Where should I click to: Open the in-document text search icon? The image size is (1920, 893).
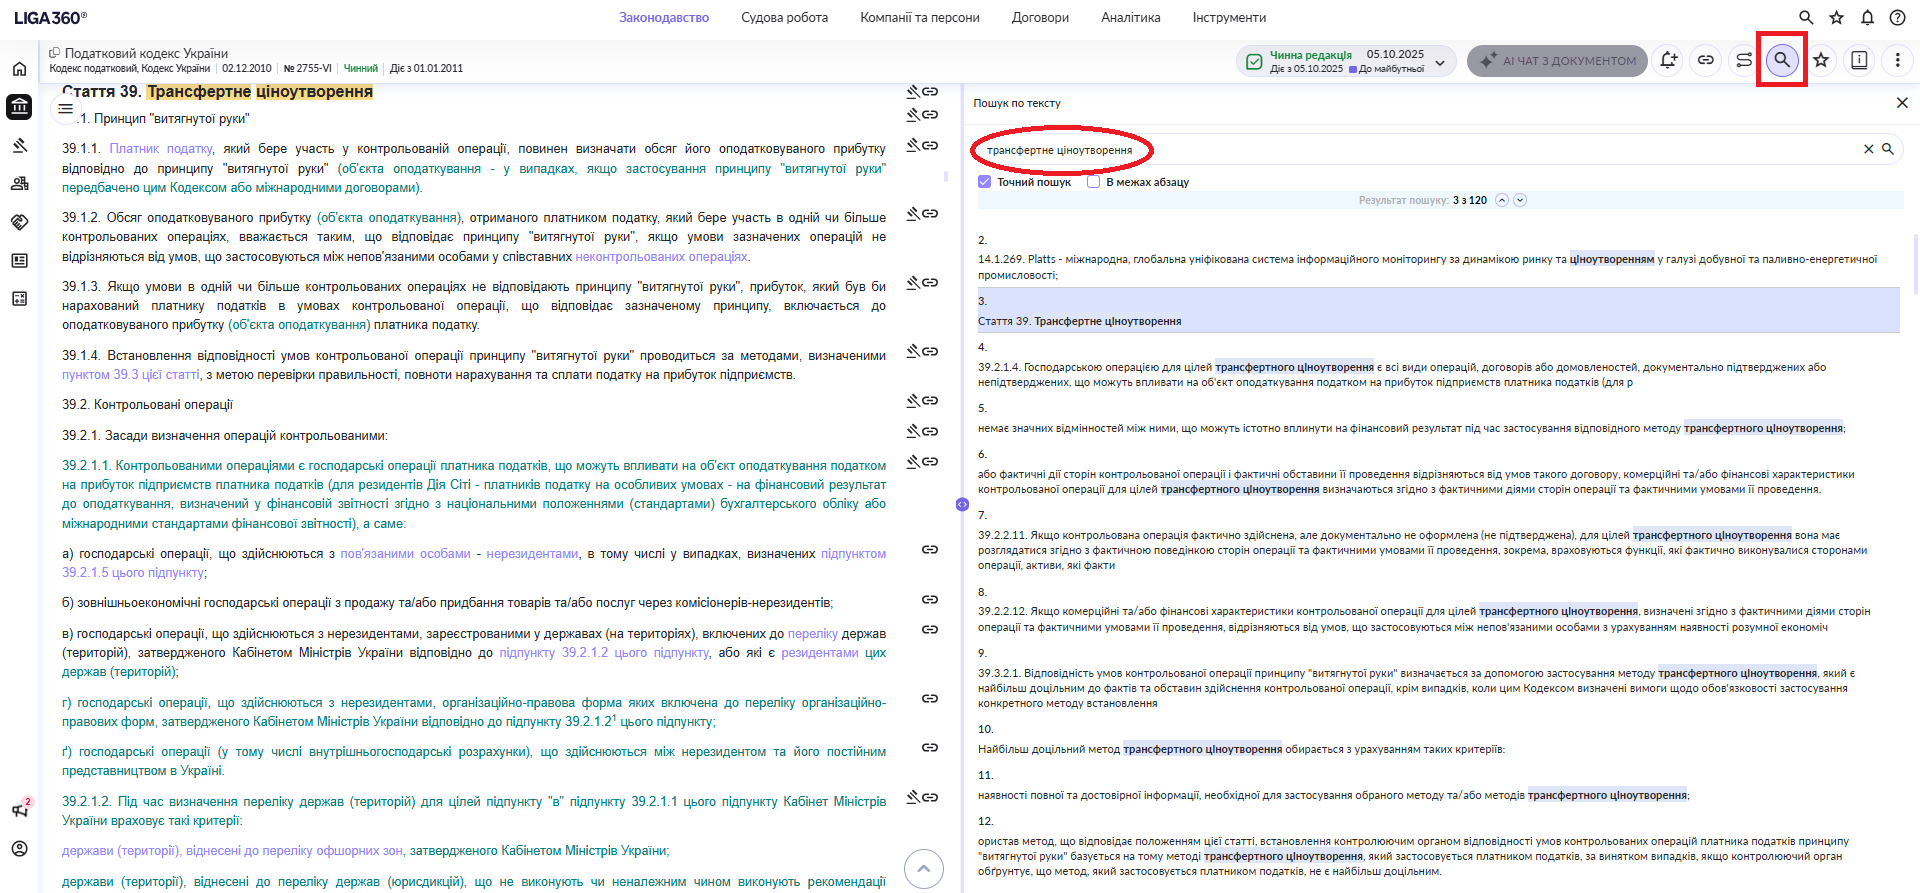point(1781,60)
